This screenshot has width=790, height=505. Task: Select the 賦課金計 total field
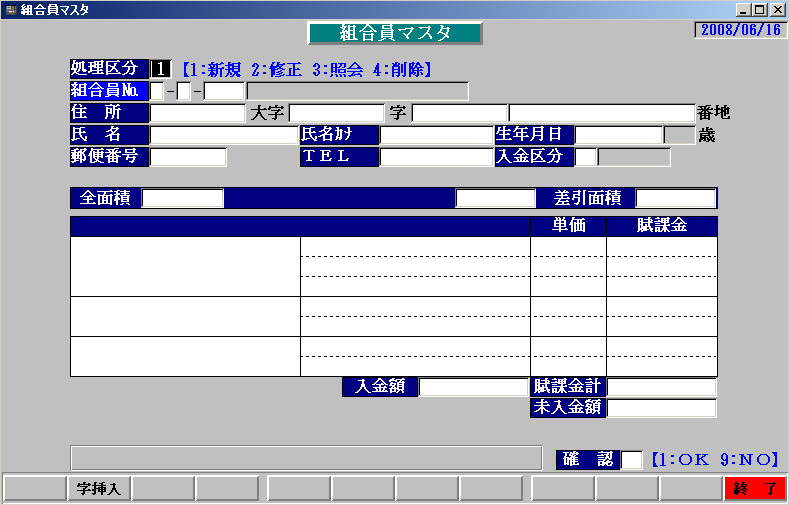click(662, 387)
